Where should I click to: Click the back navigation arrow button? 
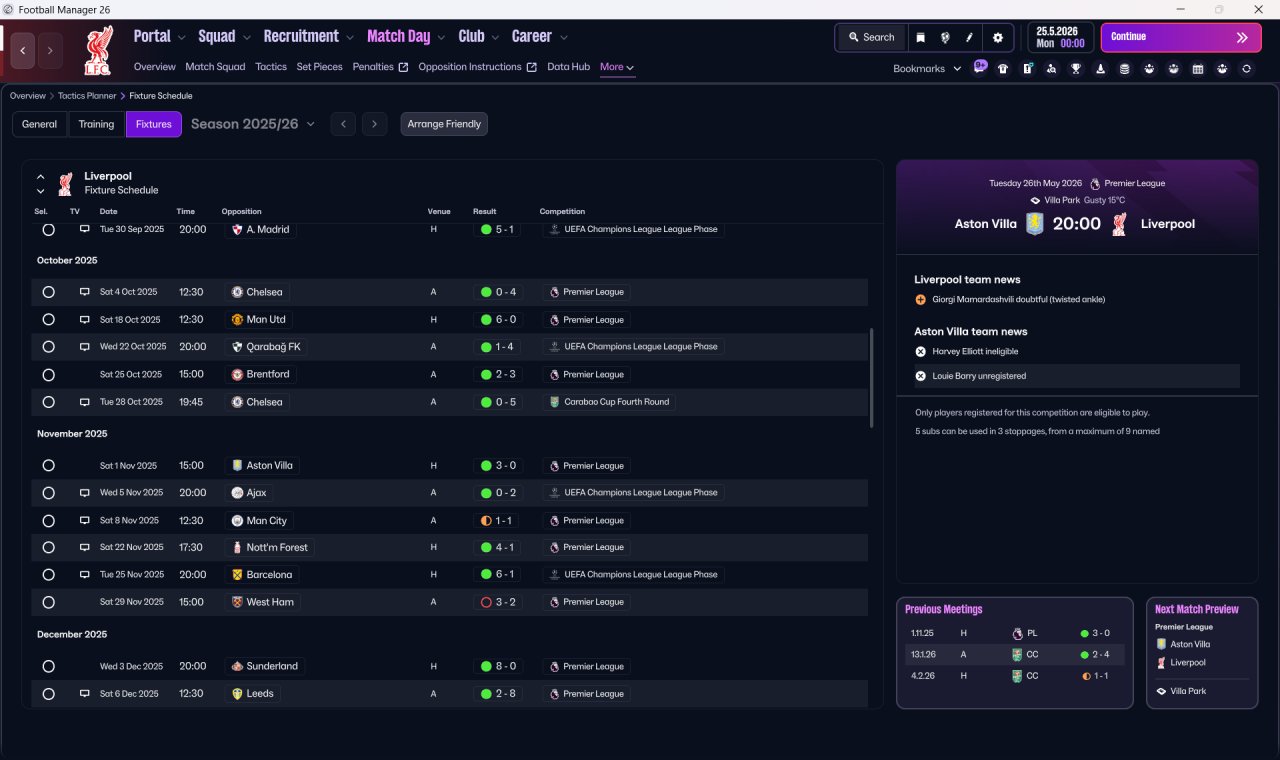click(23, 50)
